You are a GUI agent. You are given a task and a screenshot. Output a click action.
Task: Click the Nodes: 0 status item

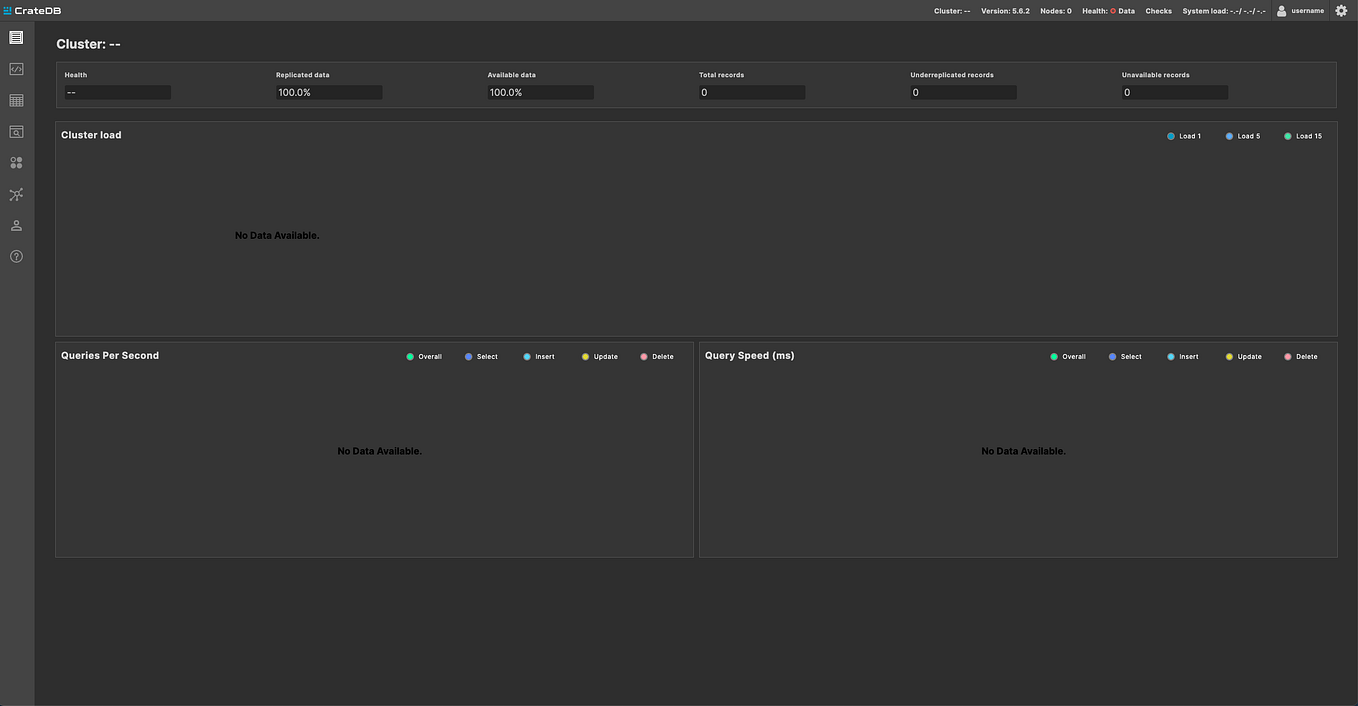(x=1056, y=10)
